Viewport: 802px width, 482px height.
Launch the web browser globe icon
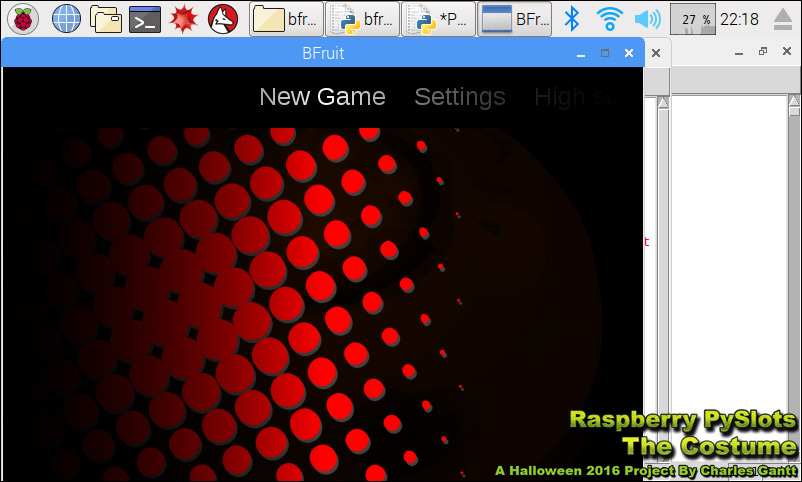tap(66, 19)
